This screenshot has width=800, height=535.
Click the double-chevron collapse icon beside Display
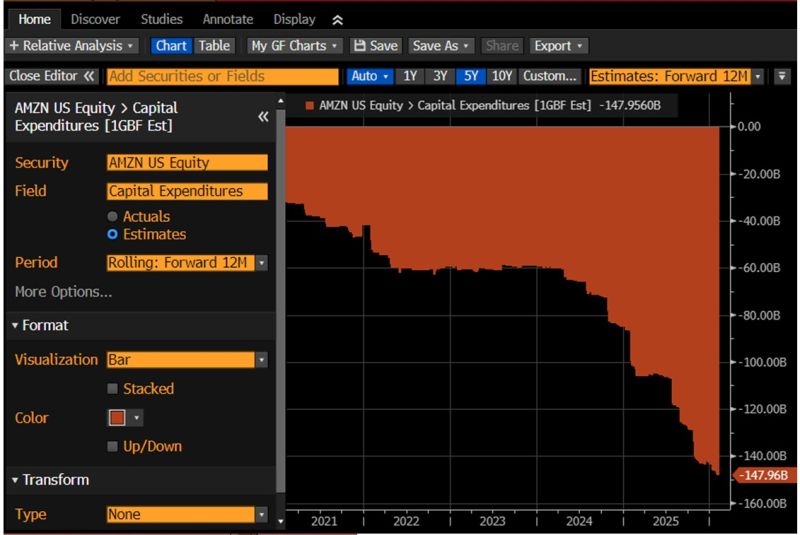coord(337,19)
